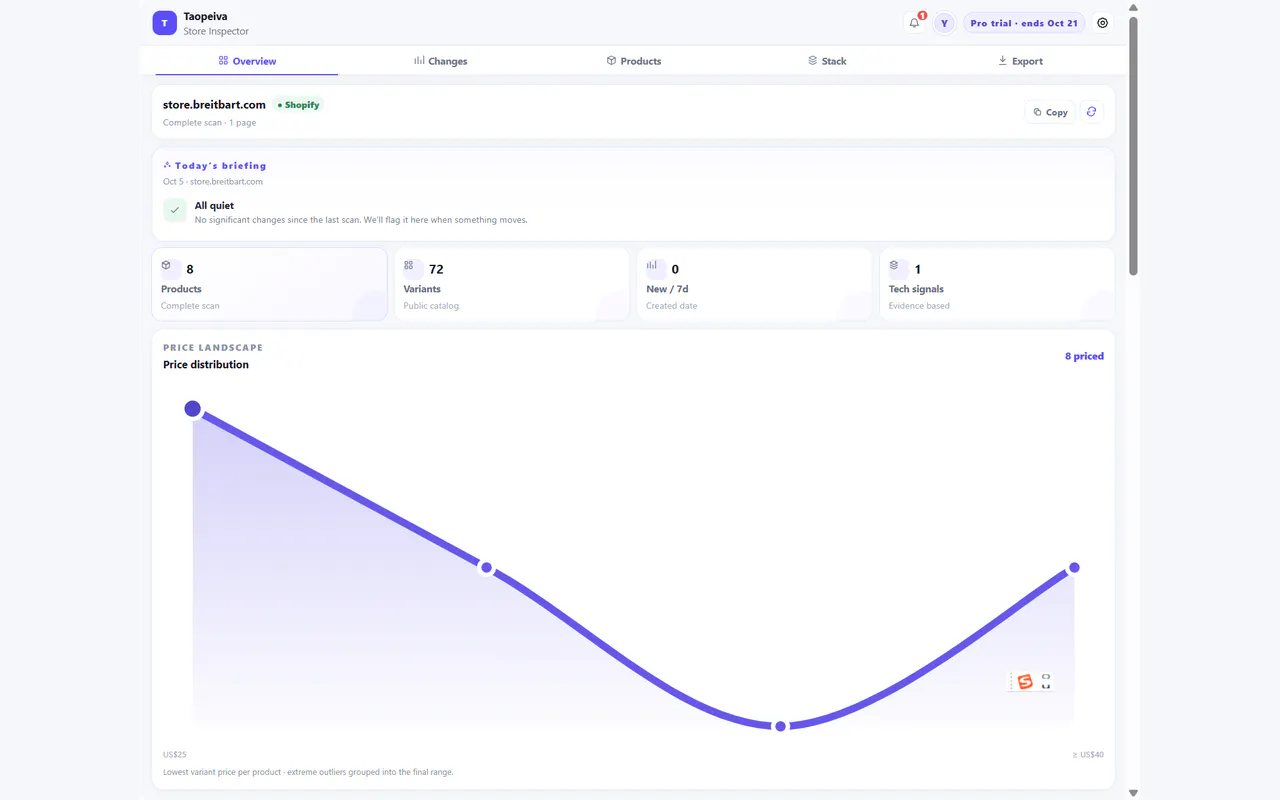Image resolution: width=1280 pixels, height=800 pixels.
Task: Click Pro trial ends Oct 21 badge
Action: click(x=1024, y=23)
